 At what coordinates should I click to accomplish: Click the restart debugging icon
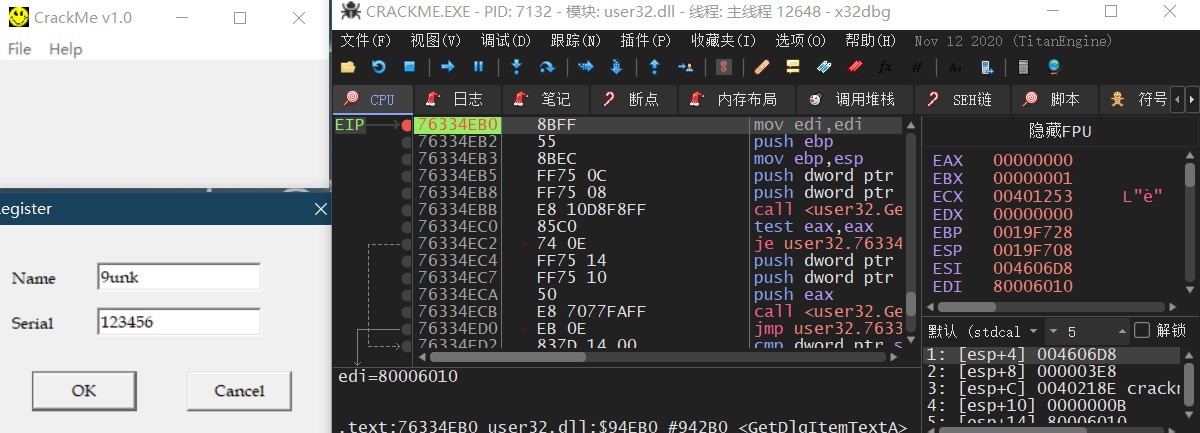378,67
